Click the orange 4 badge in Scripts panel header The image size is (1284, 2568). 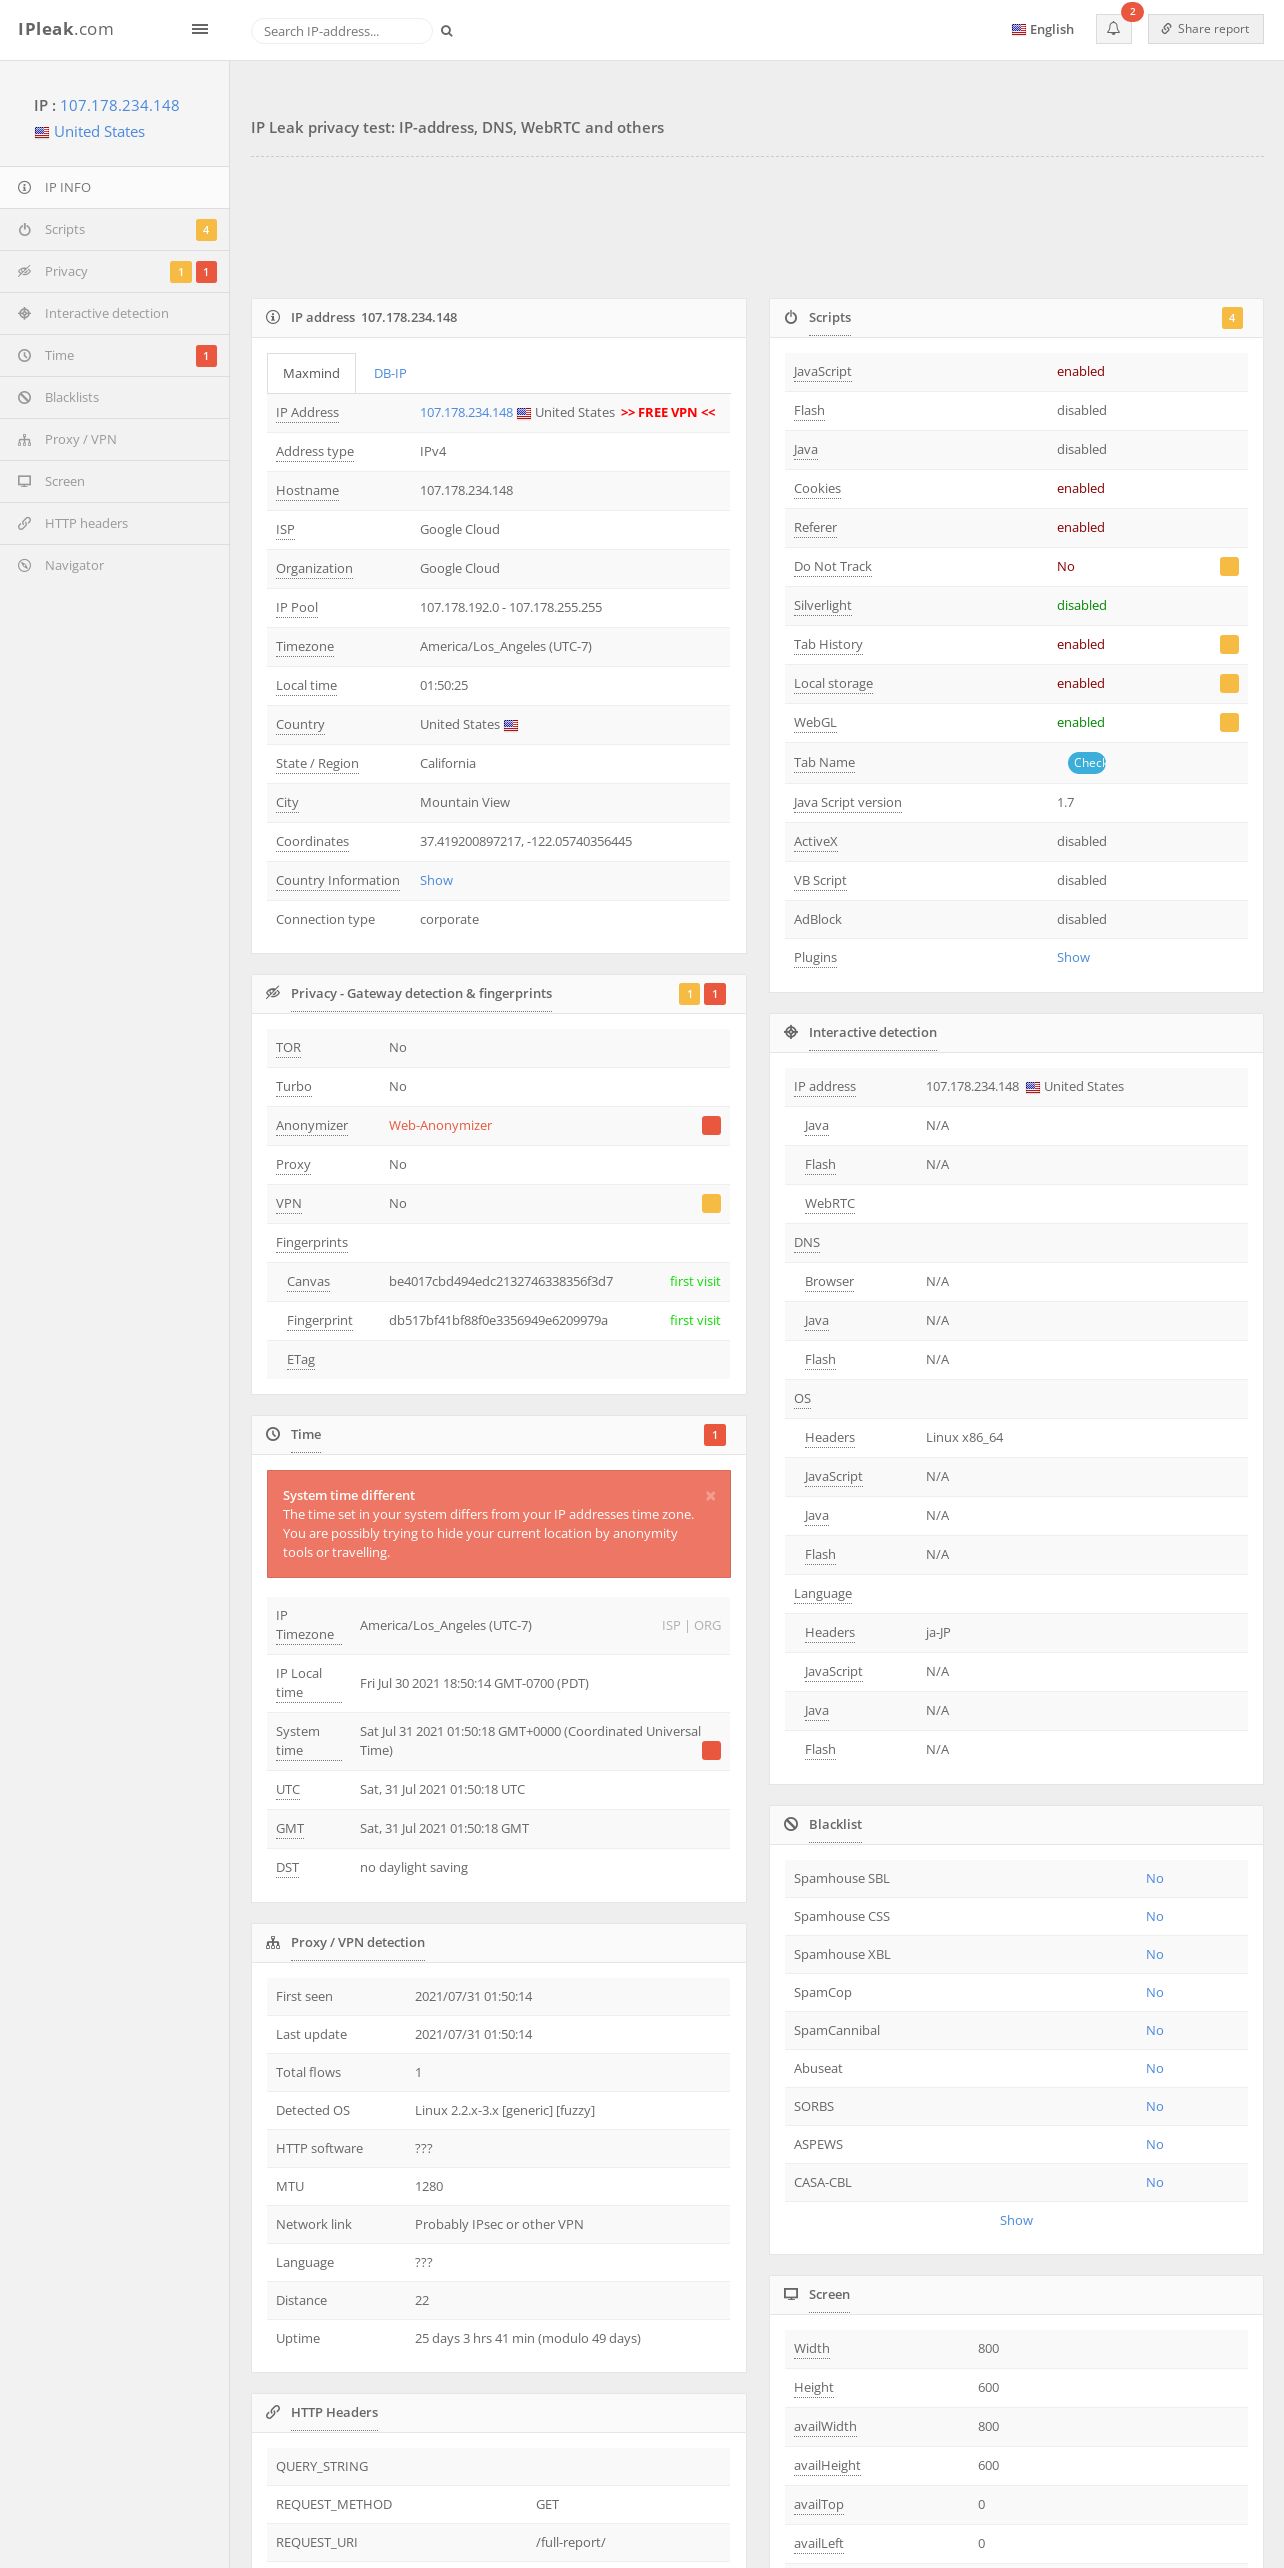pyautogui.click(x=1232, y=318)
